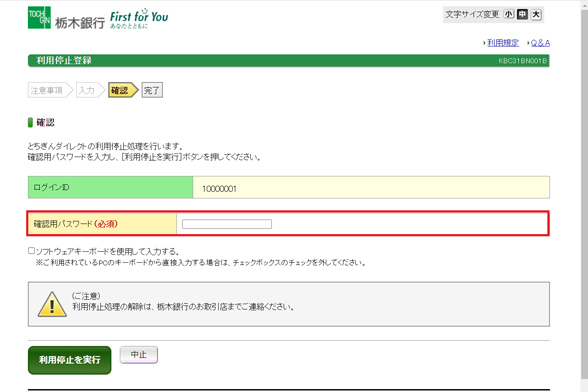Set font size to 小 (small)

point(508,14)
